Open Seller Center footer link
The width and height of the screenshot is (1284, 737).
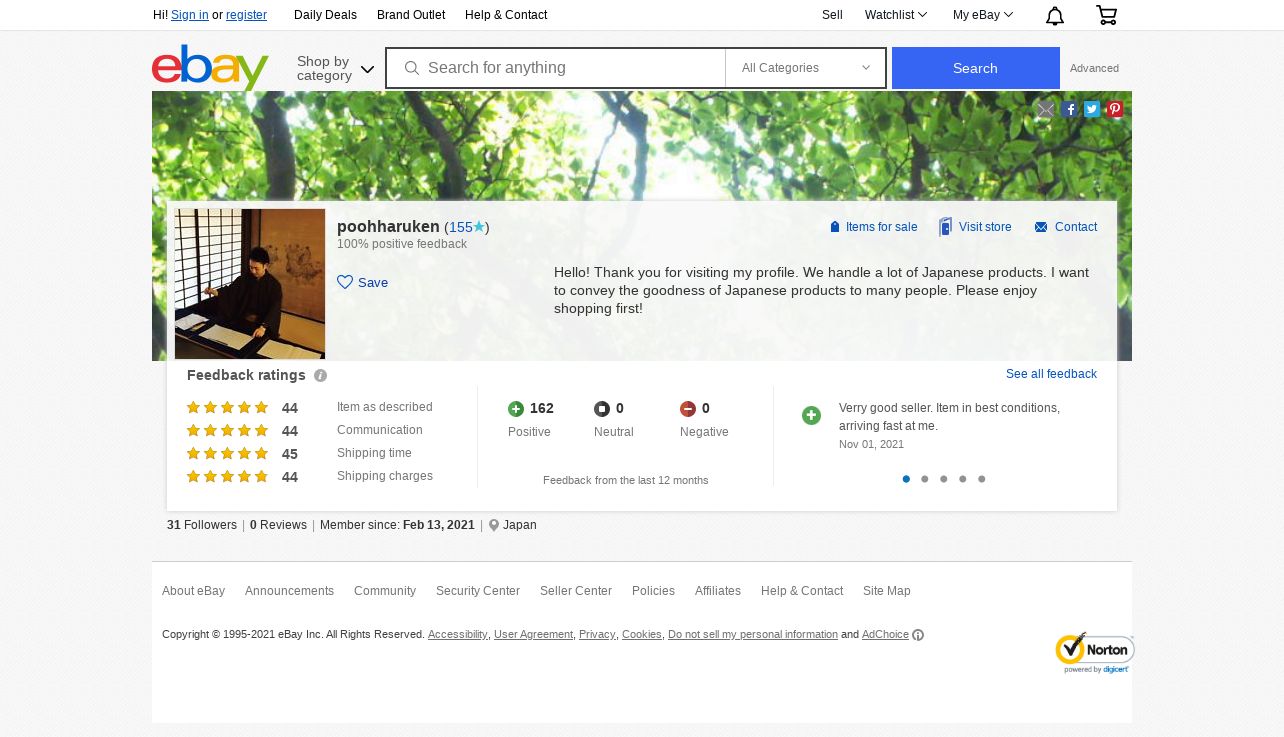[x=576, y=591]
